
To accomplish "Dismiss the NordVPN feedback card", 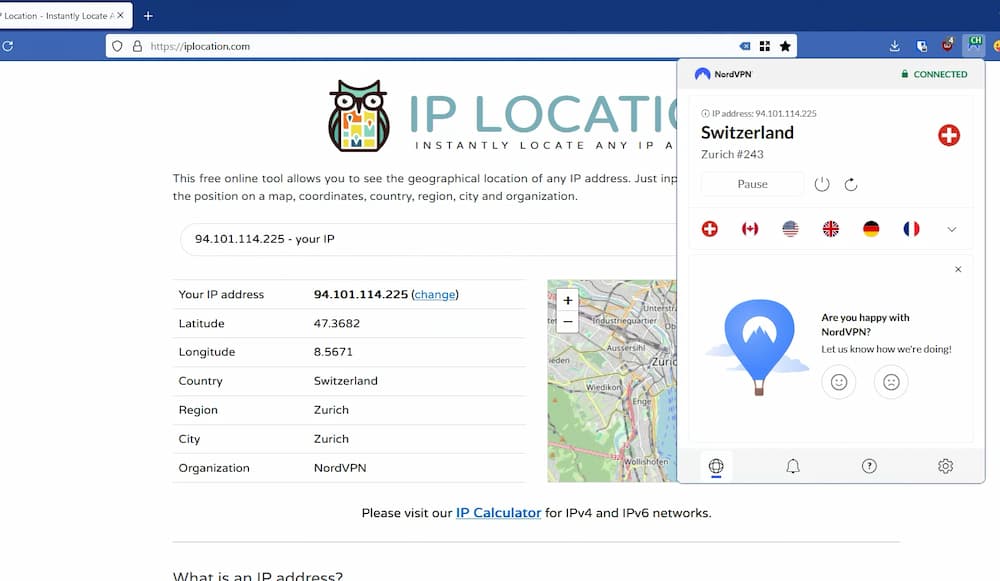I will [x=958, y=269].
